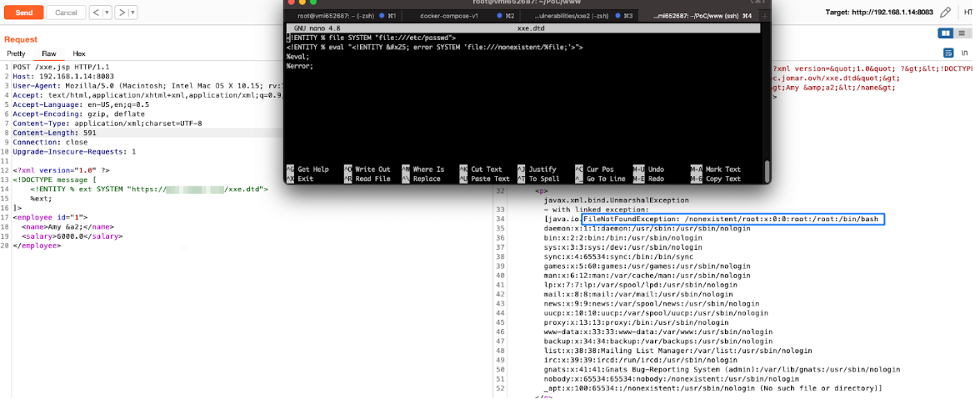
Task: Click the 'Target: http://192.168.1.14:8083' label
Action: pyautogui.click(x=879, y=12)
